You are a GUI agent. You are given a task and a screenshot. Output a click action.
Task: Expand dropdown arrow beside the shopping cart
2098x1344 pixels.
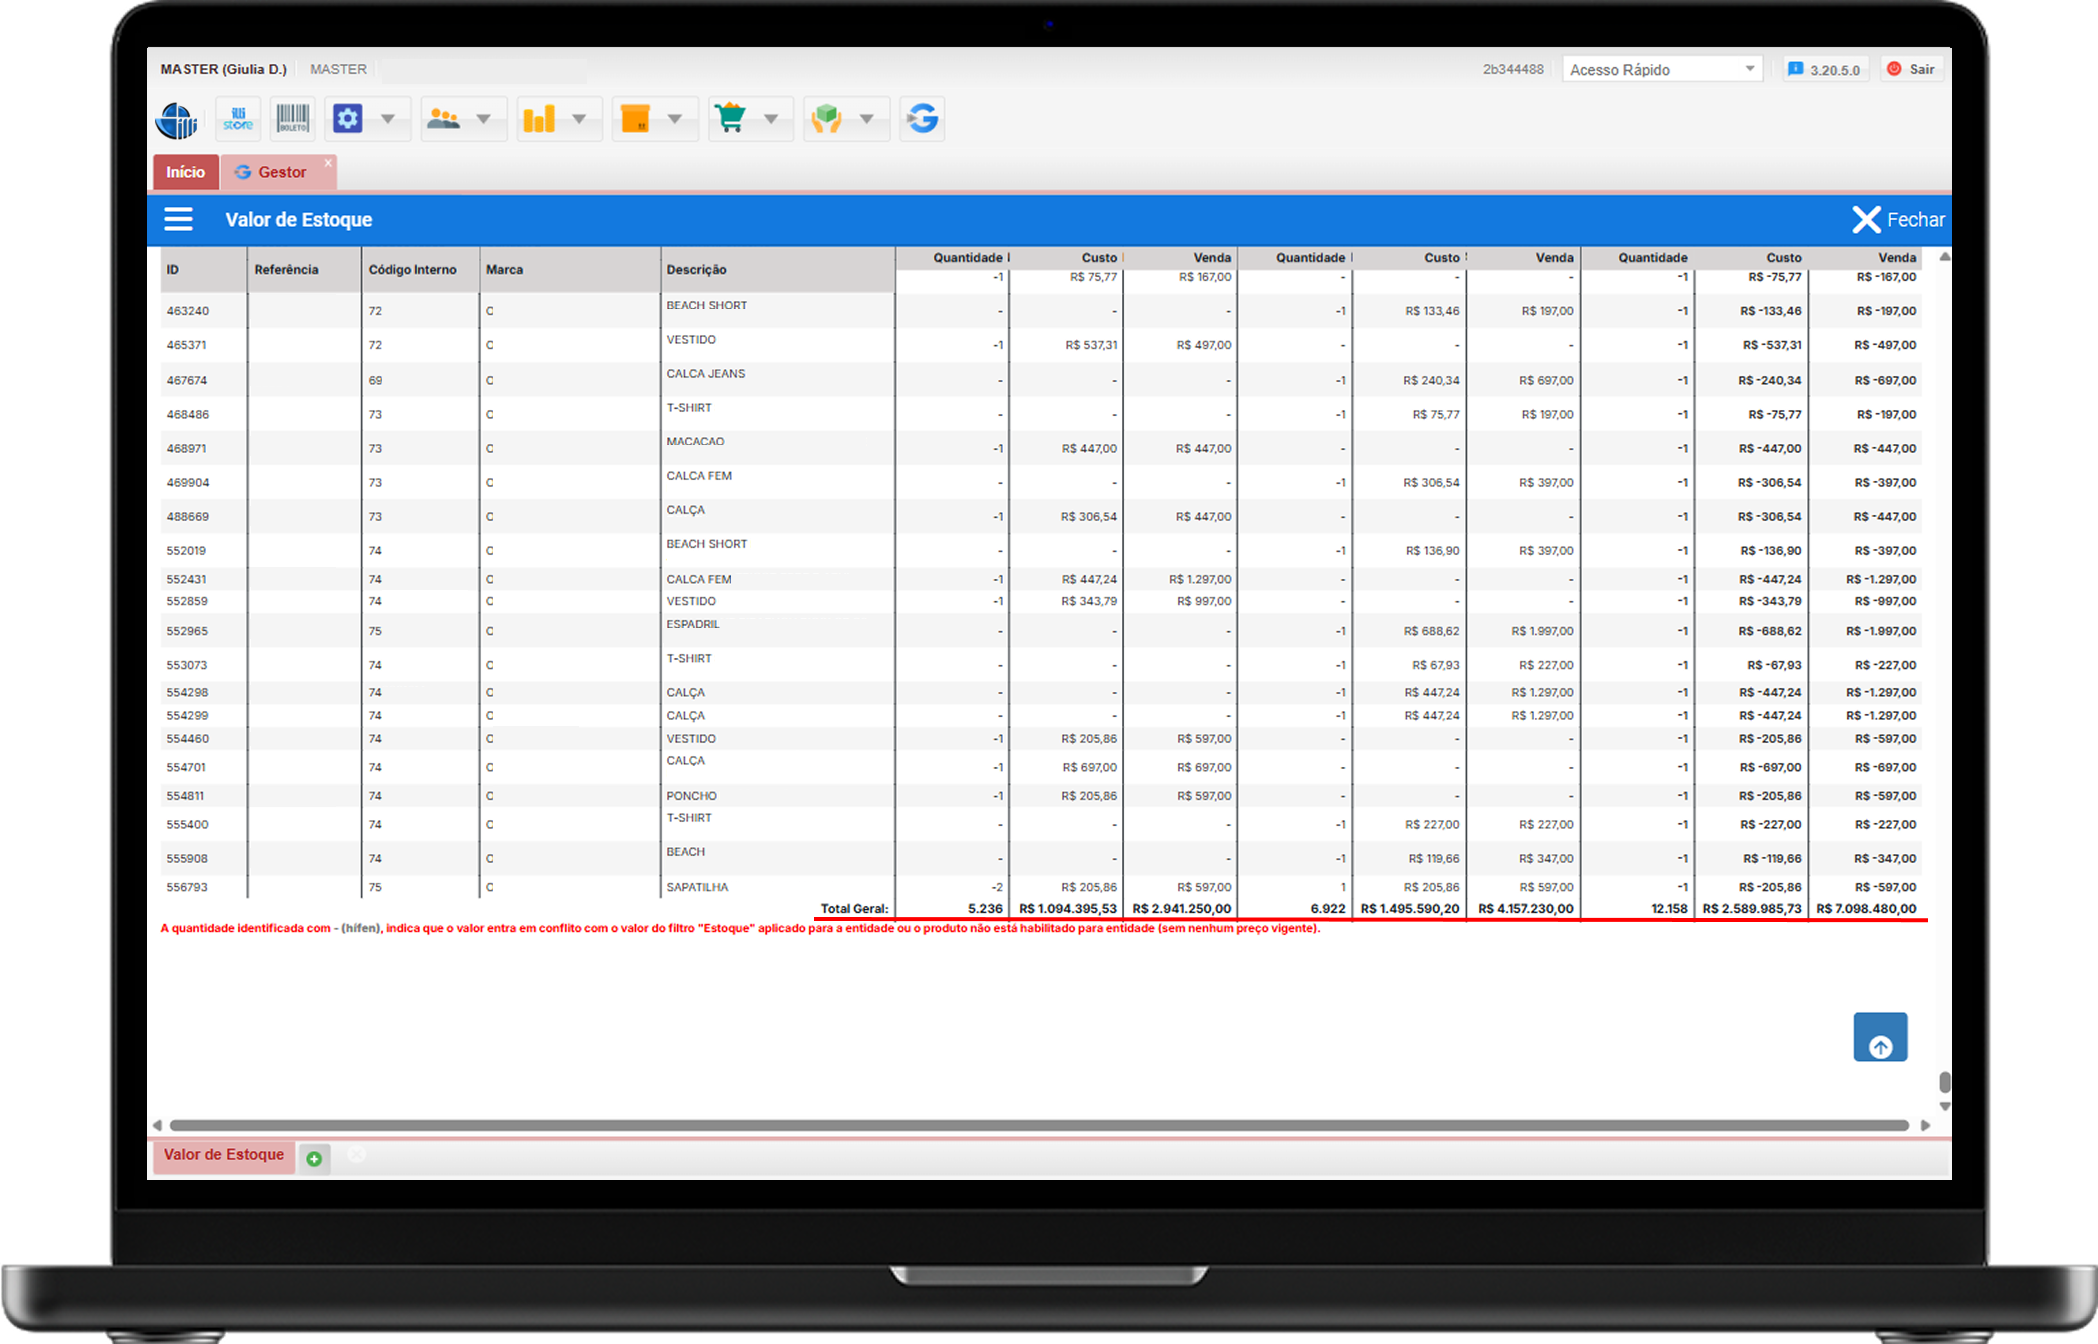771,119
